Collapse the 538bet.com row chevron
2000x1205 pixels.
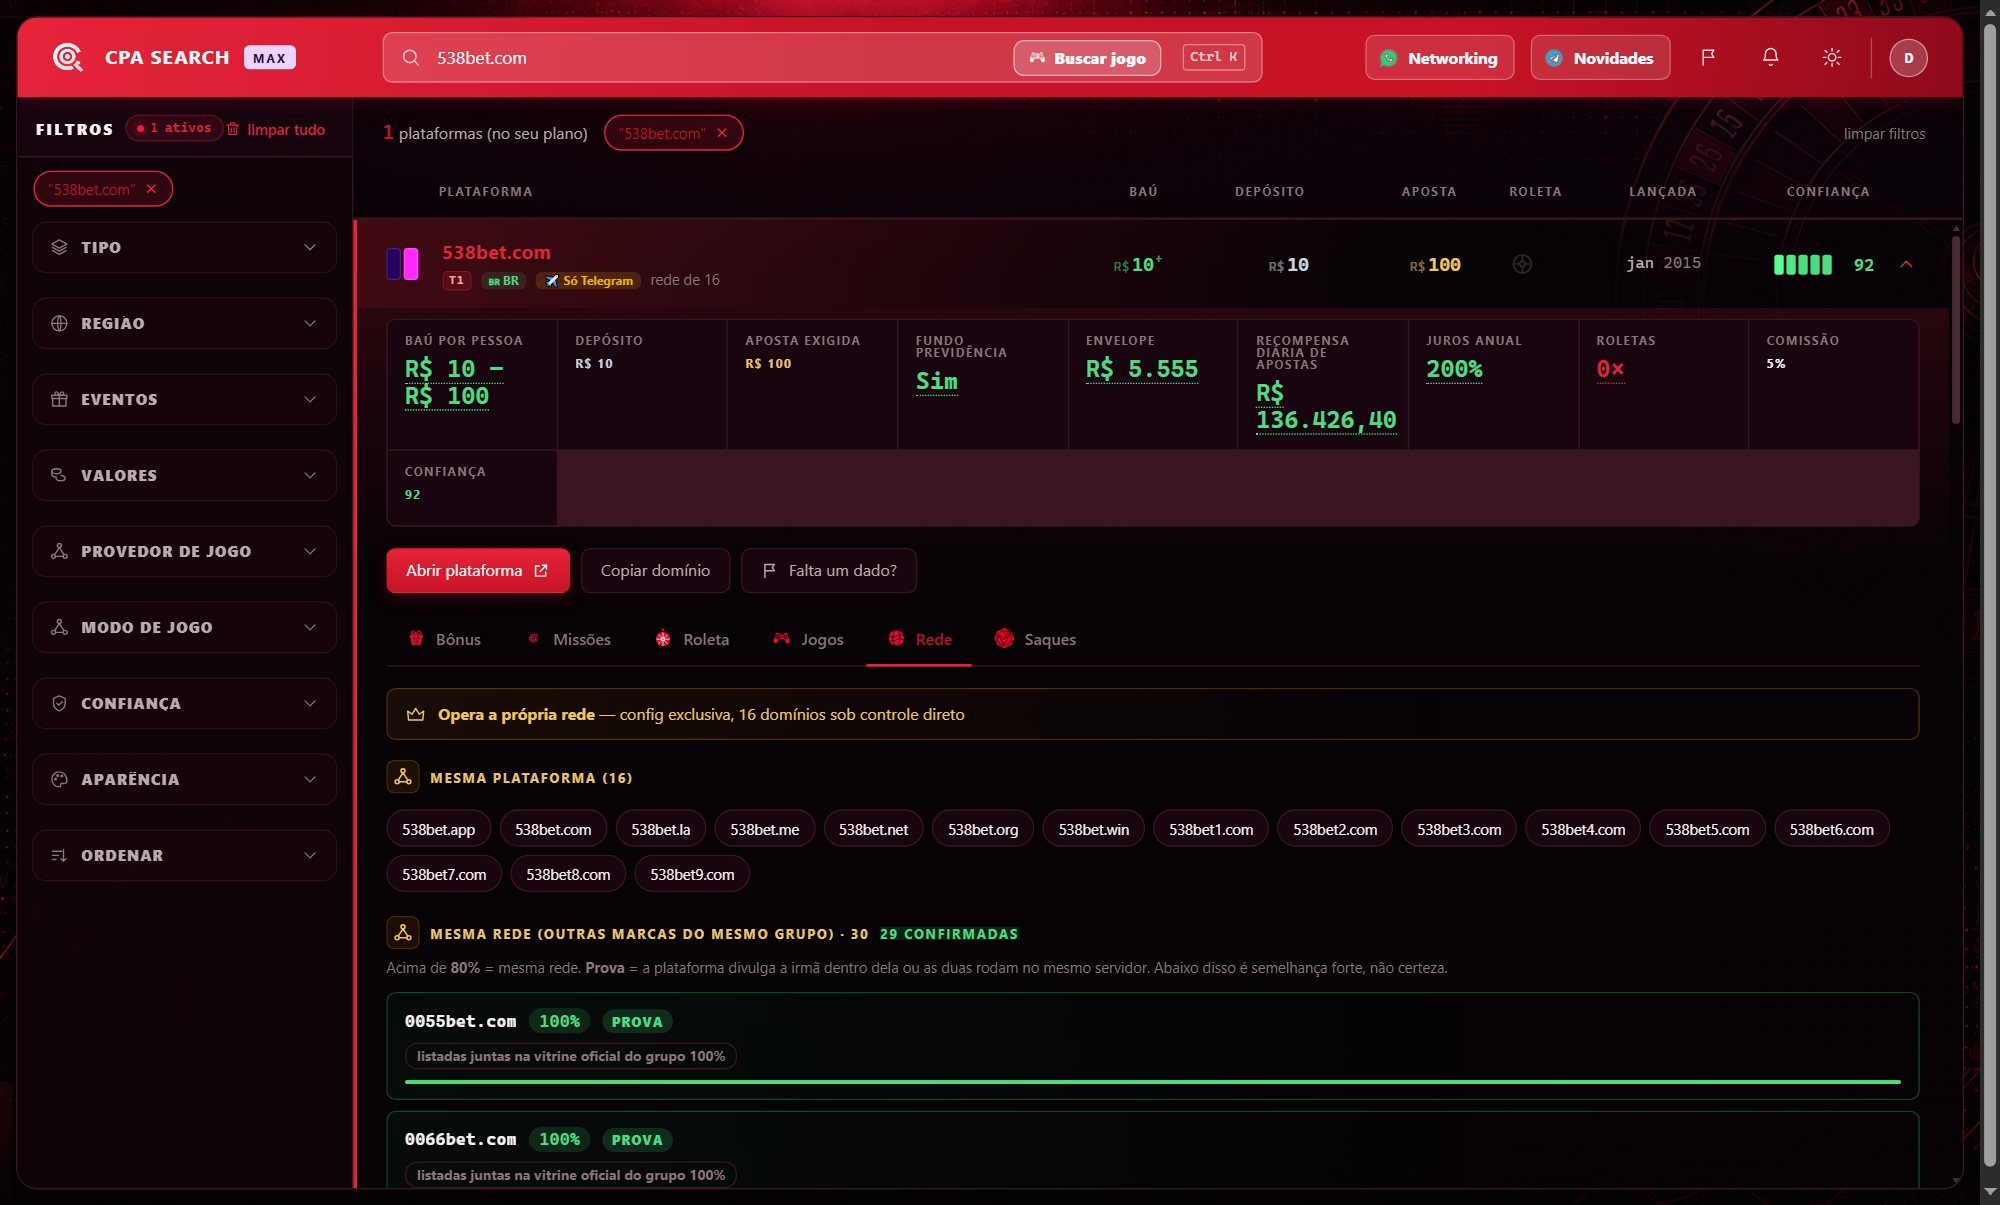(x=1906, y=264)
